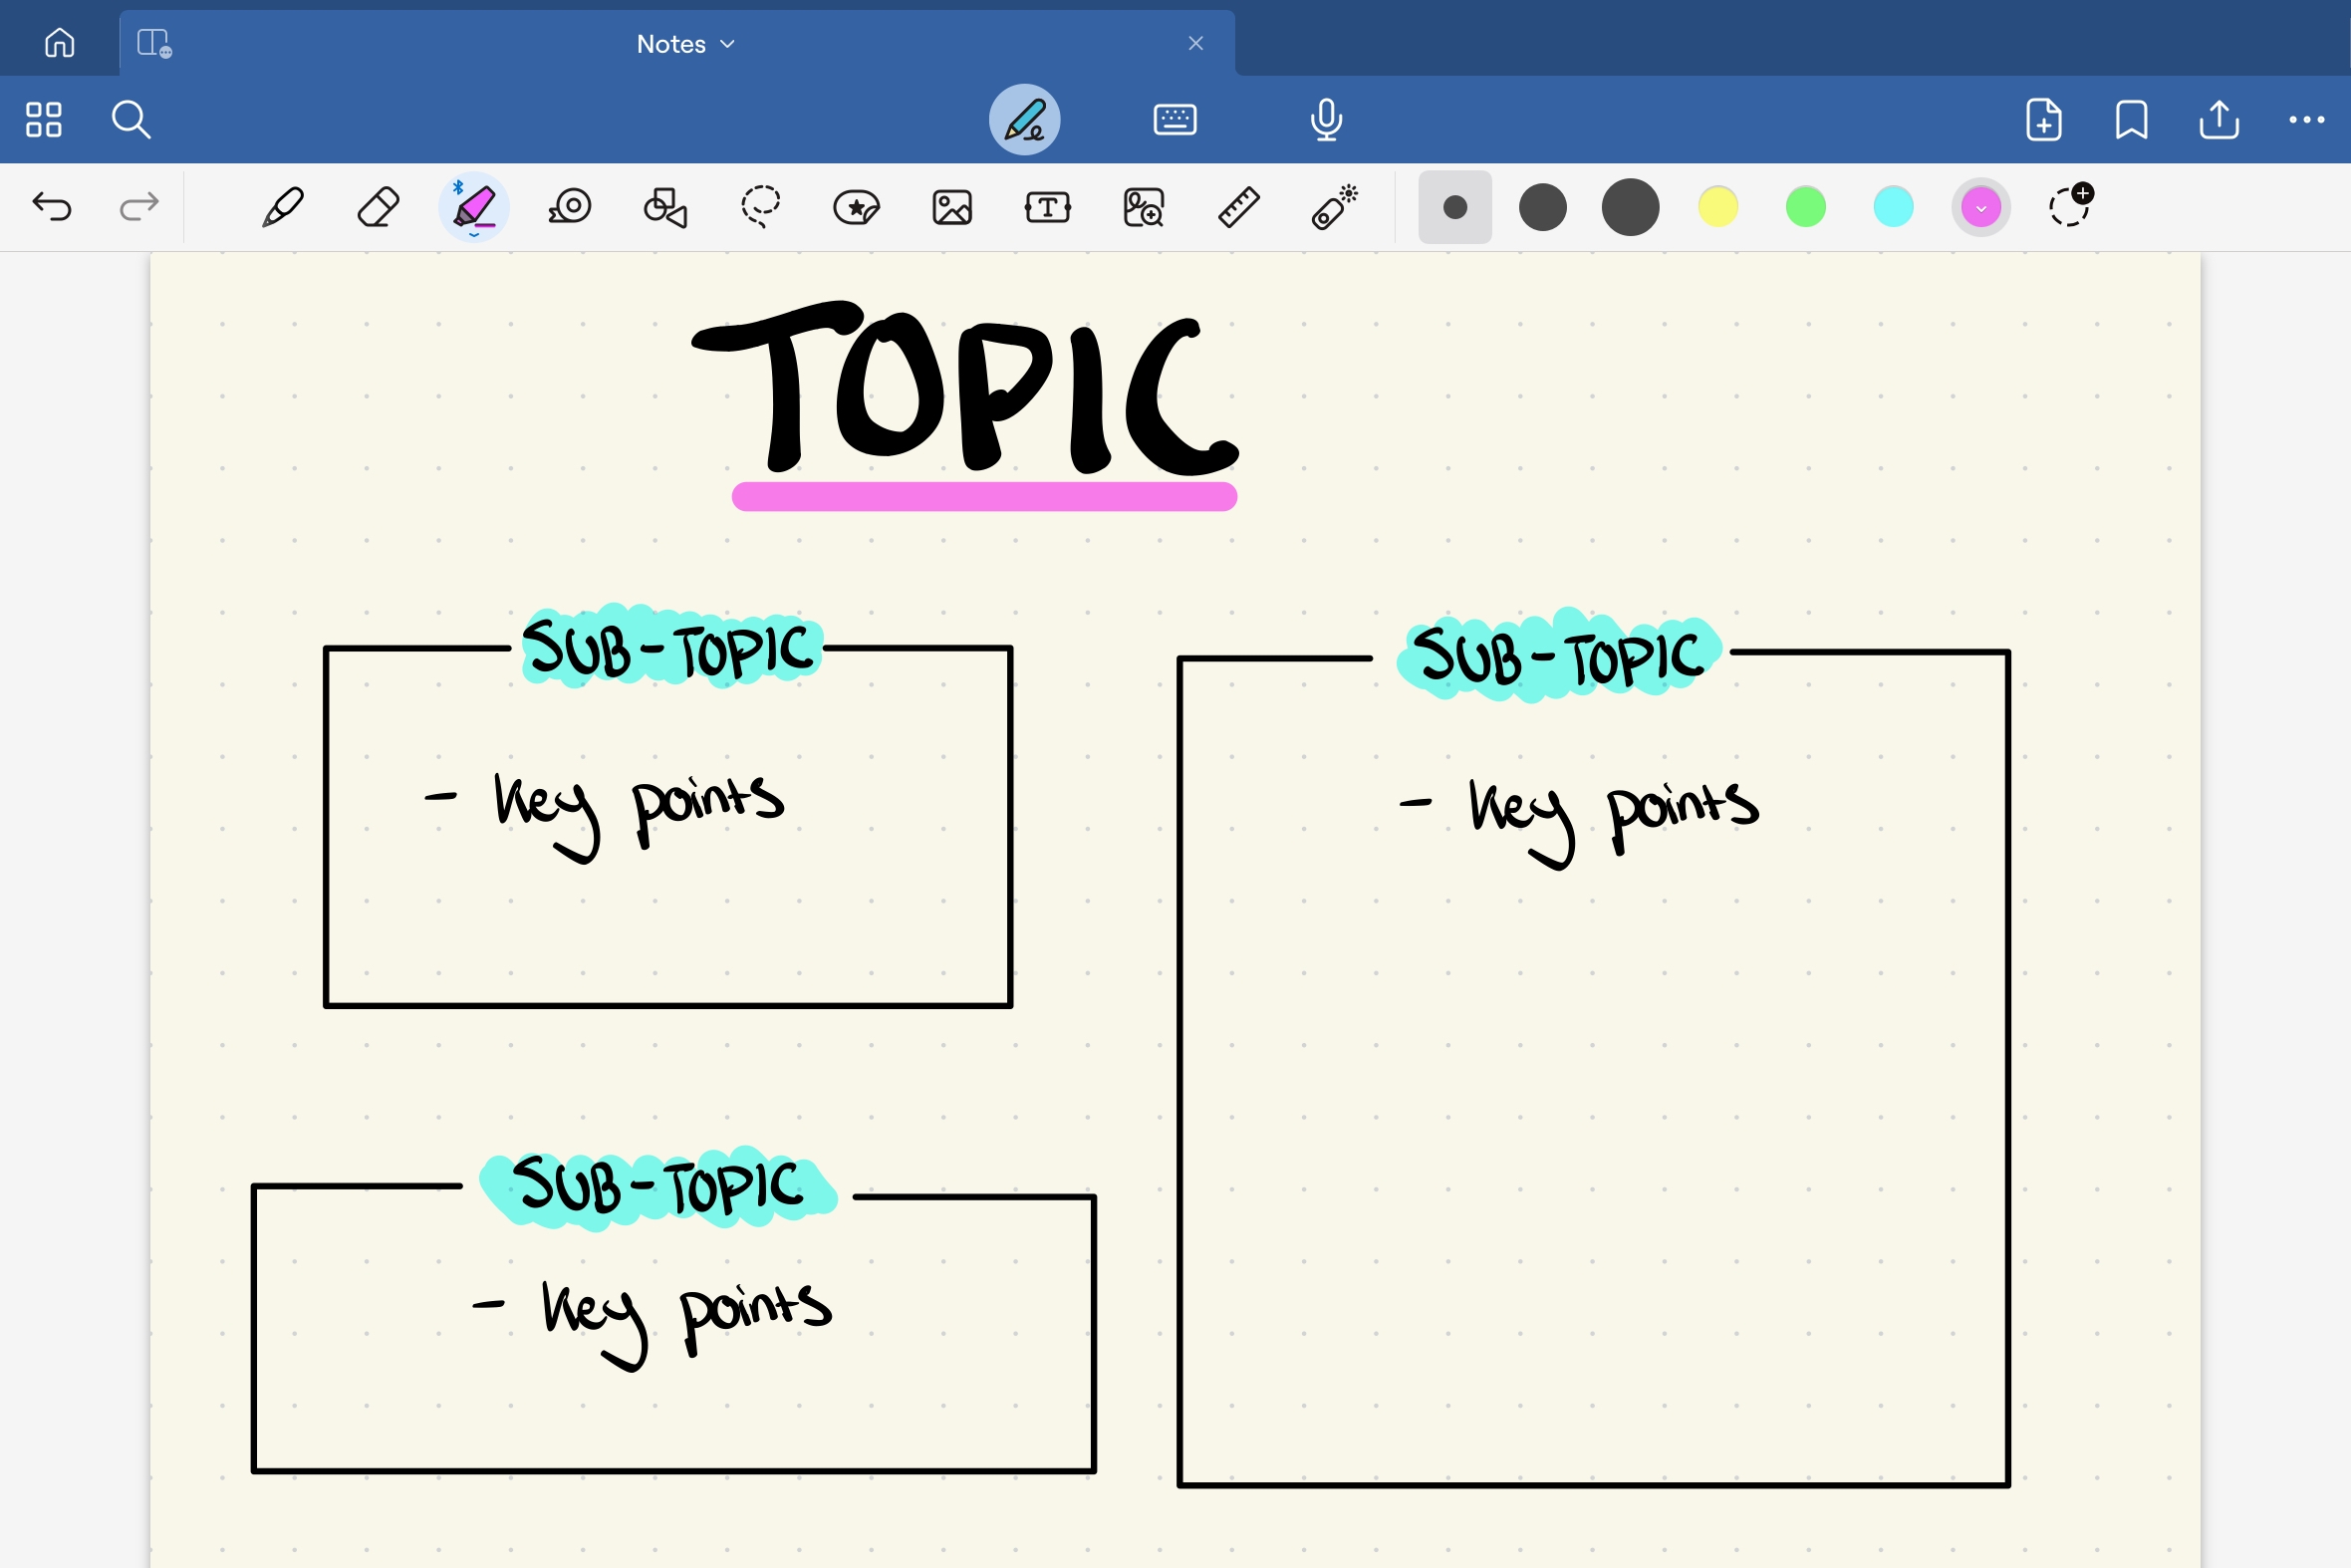The image size is (2351, 1568).
Task: Open the documents overview grid
Action: [x=42, y=119]
